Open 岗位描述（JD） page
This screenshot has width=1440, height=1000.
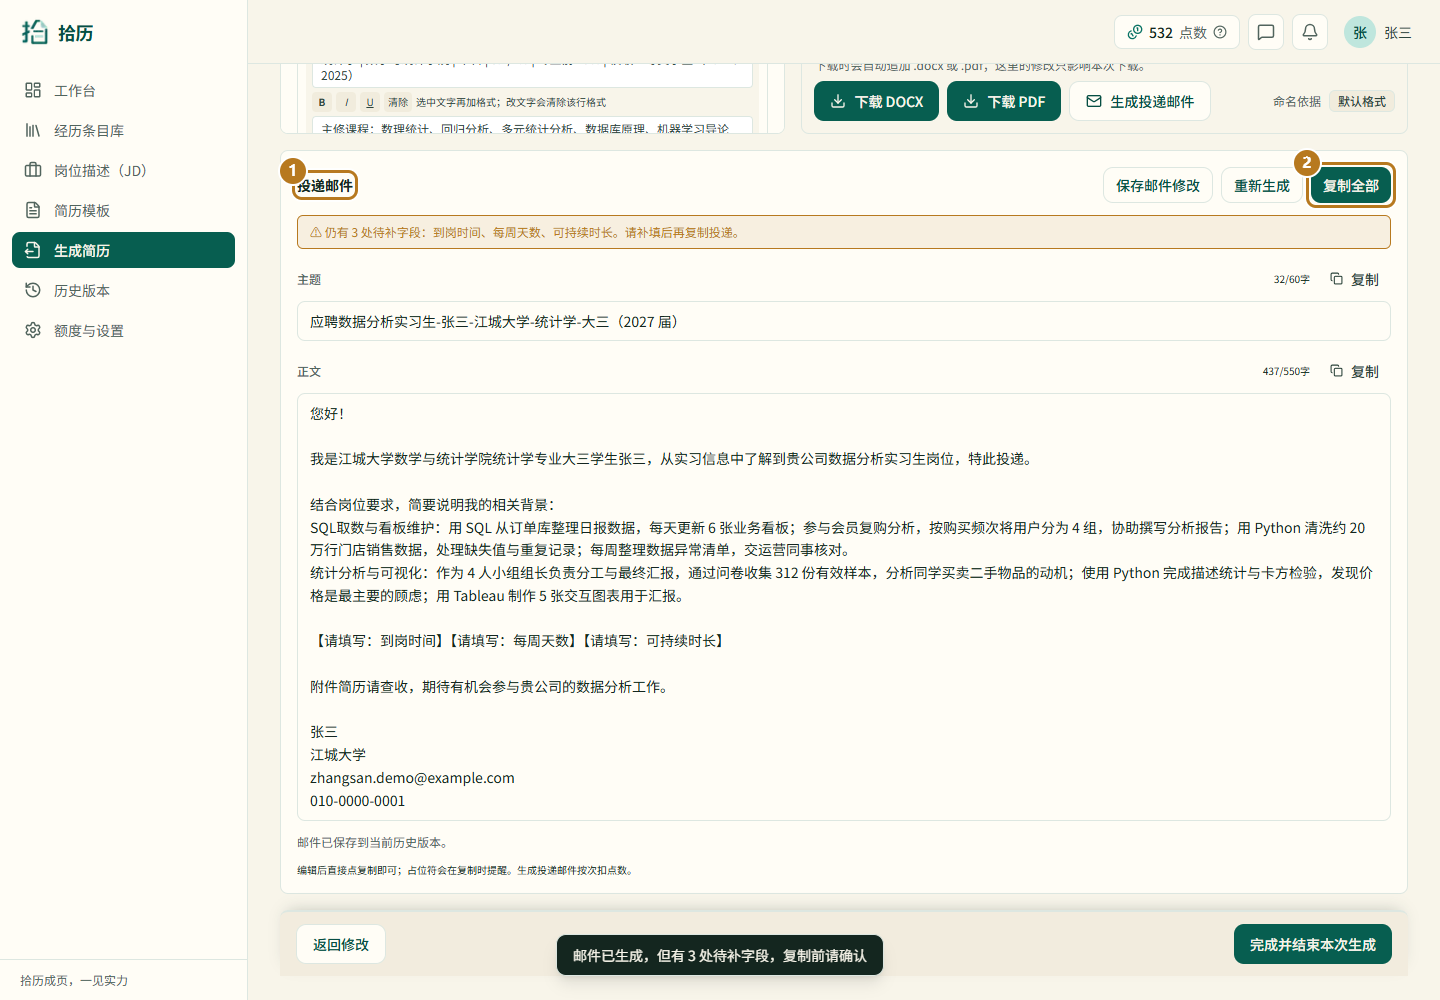pos(123,170)
